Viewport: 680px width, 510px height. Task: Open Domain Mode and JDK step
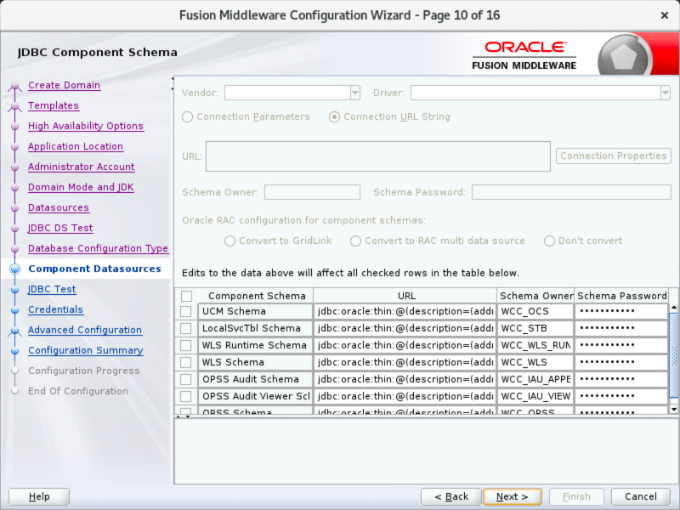pyautogui.click(x=81, y=187)
